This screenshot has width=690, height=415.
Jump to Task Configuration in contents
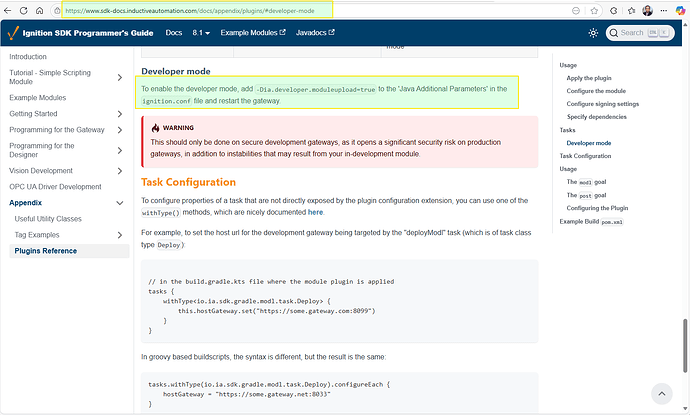[x=585, y=156]
